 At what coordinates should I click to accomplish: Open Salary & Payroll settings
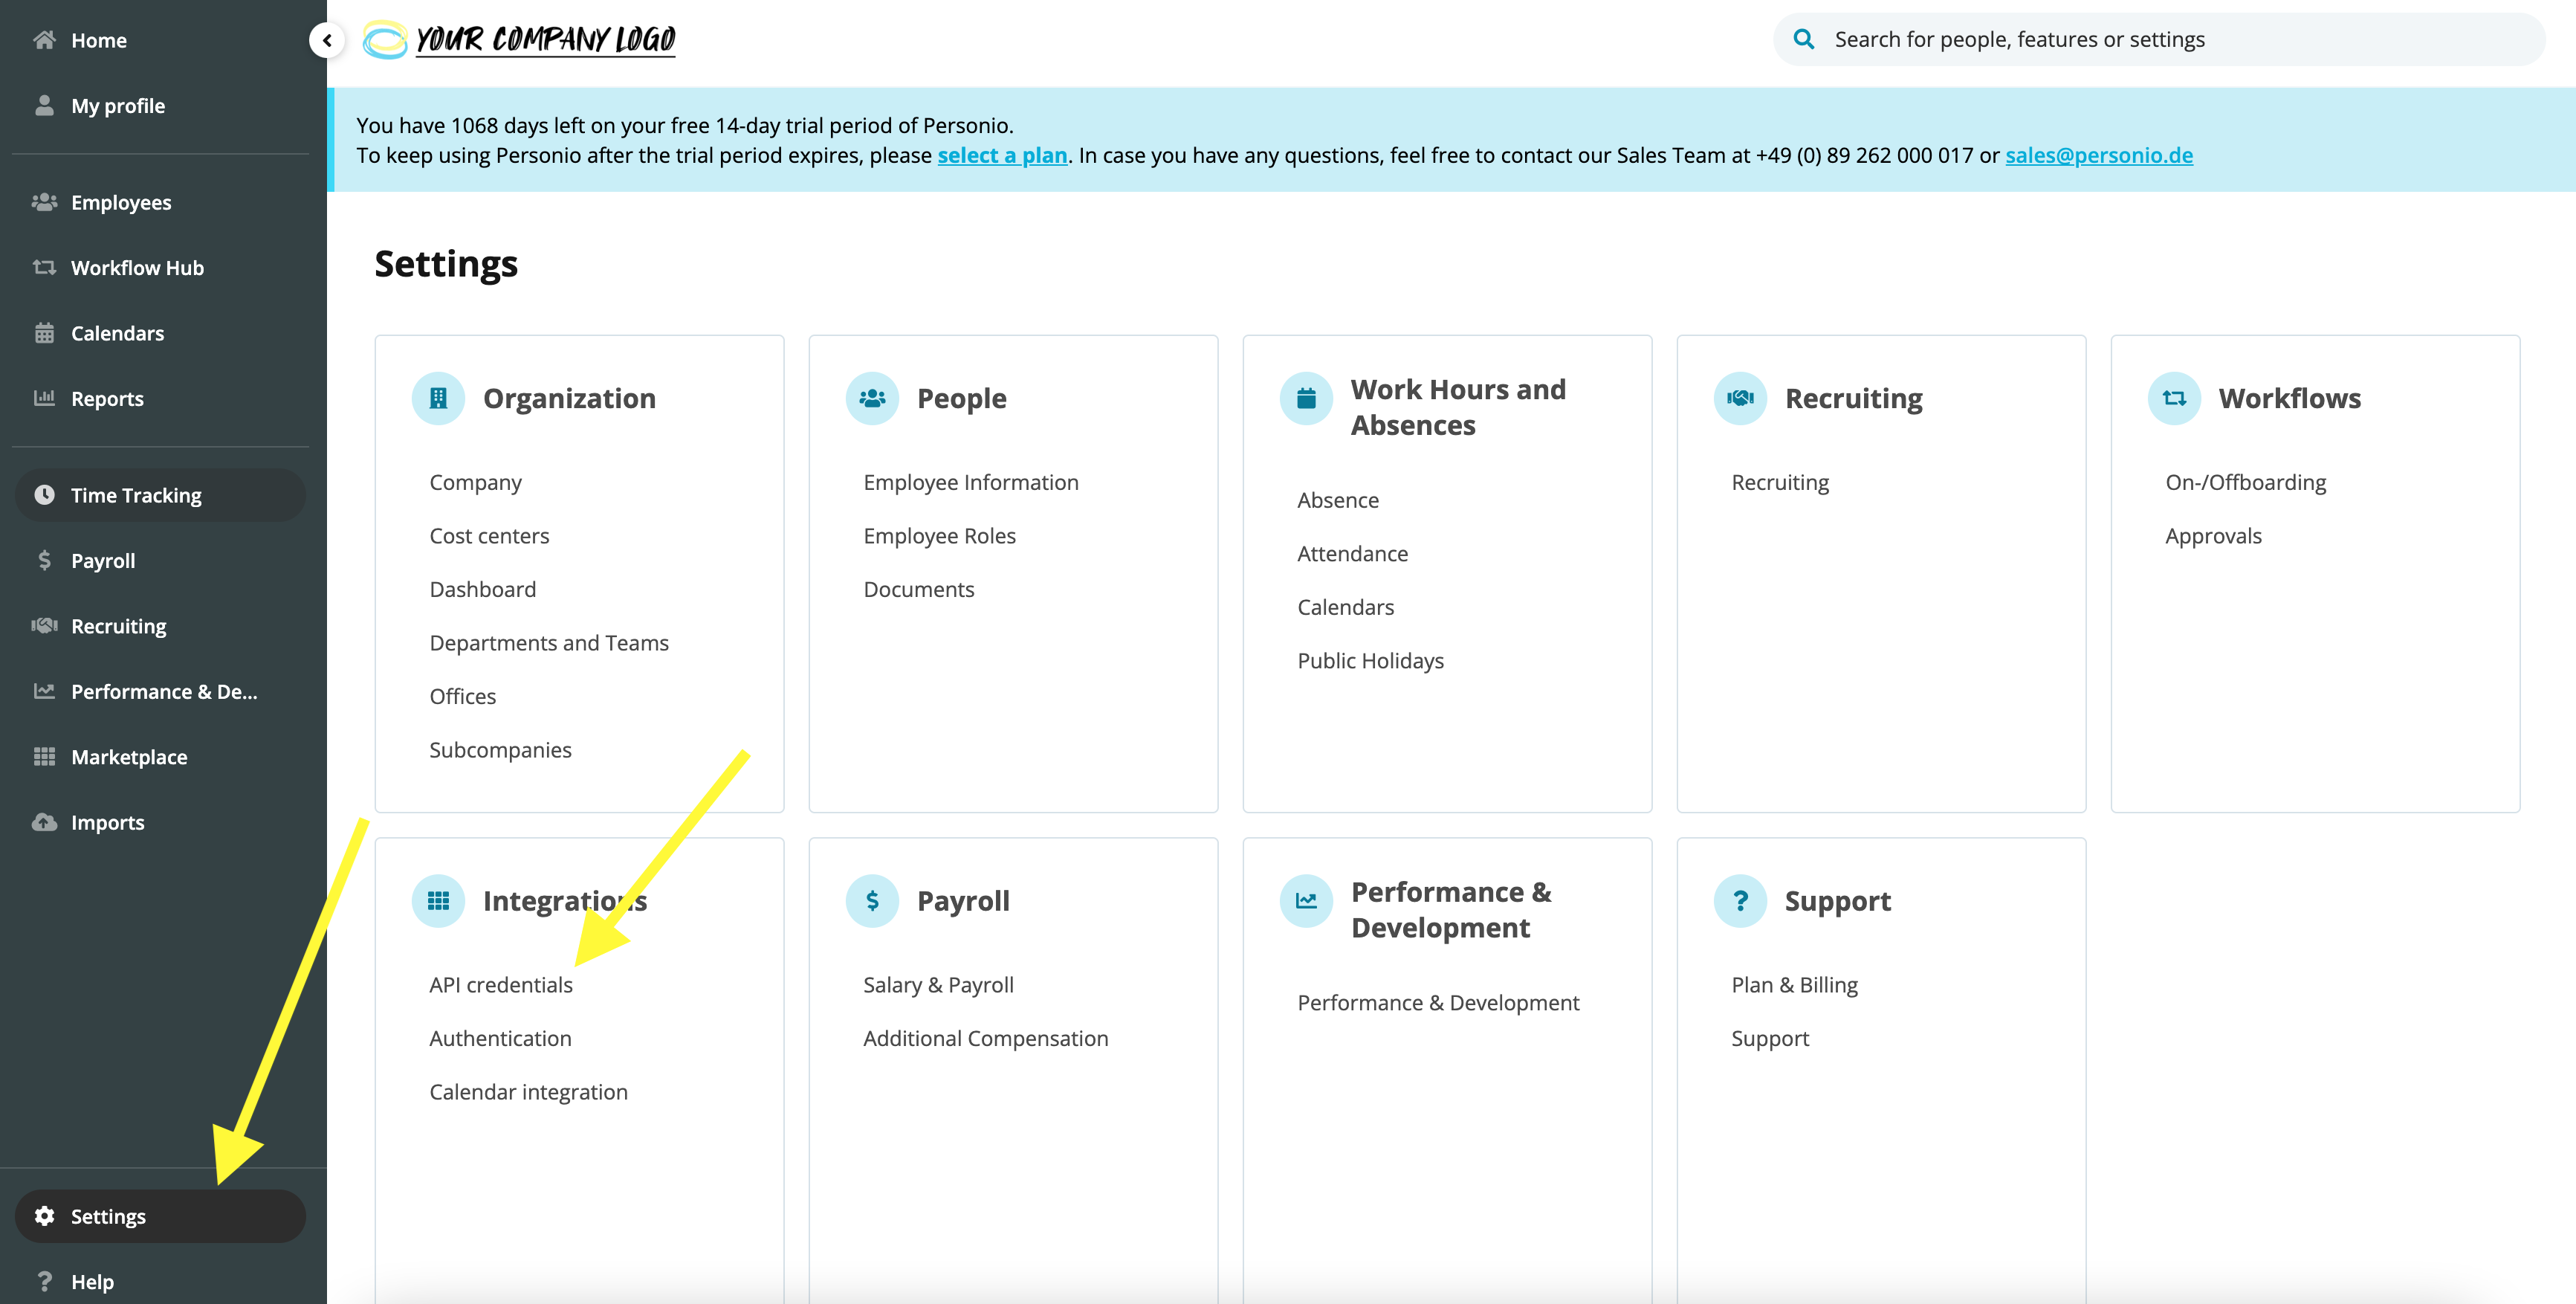pos(938,985)
